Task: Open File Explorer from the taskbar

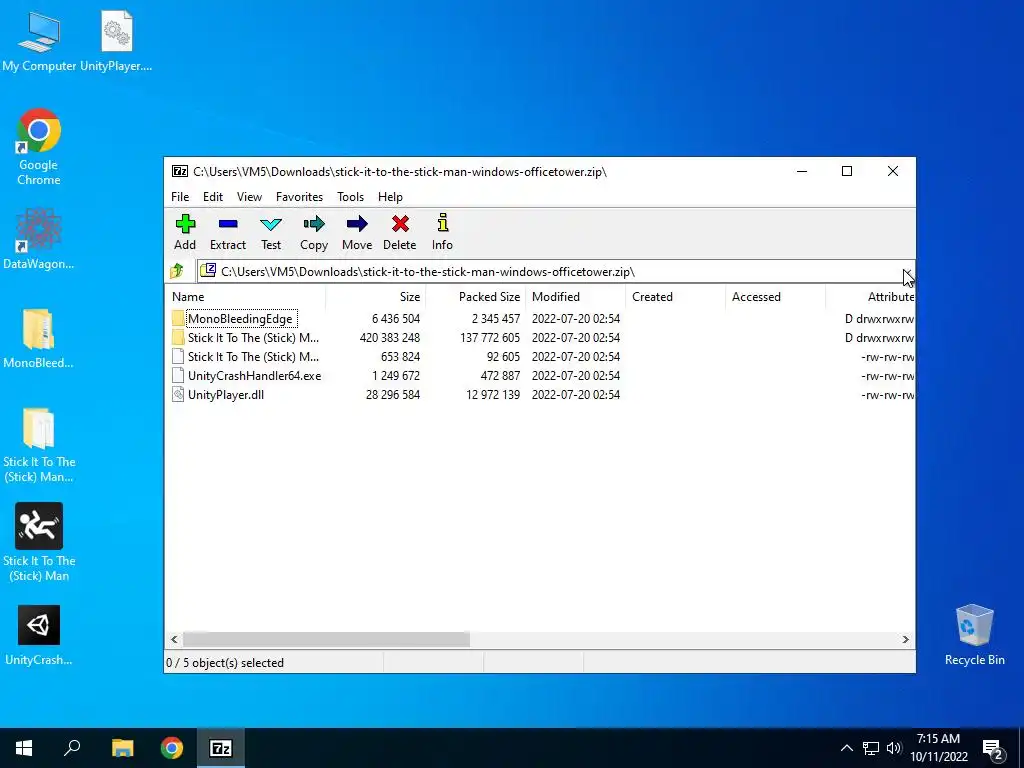Action: click(x=122, y=748)
